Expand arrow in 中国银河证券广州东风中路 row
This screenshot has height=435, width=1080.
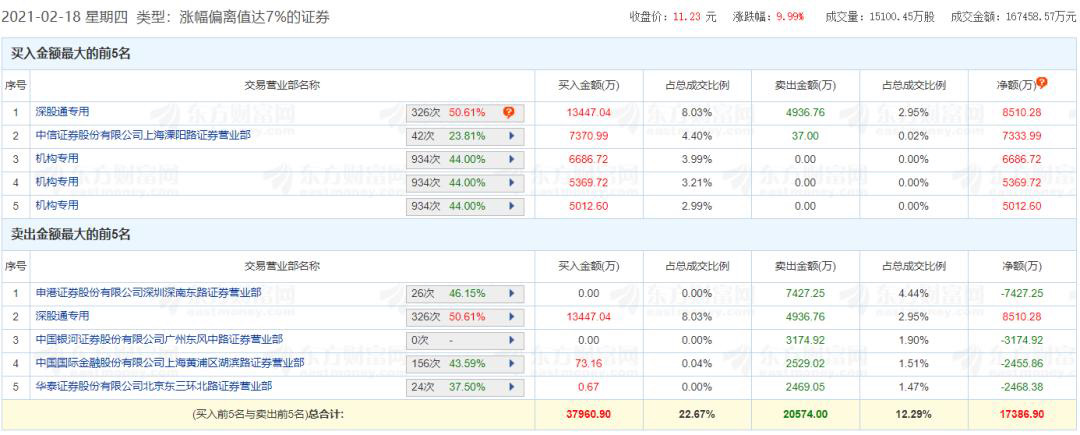(x=511, y=340)
